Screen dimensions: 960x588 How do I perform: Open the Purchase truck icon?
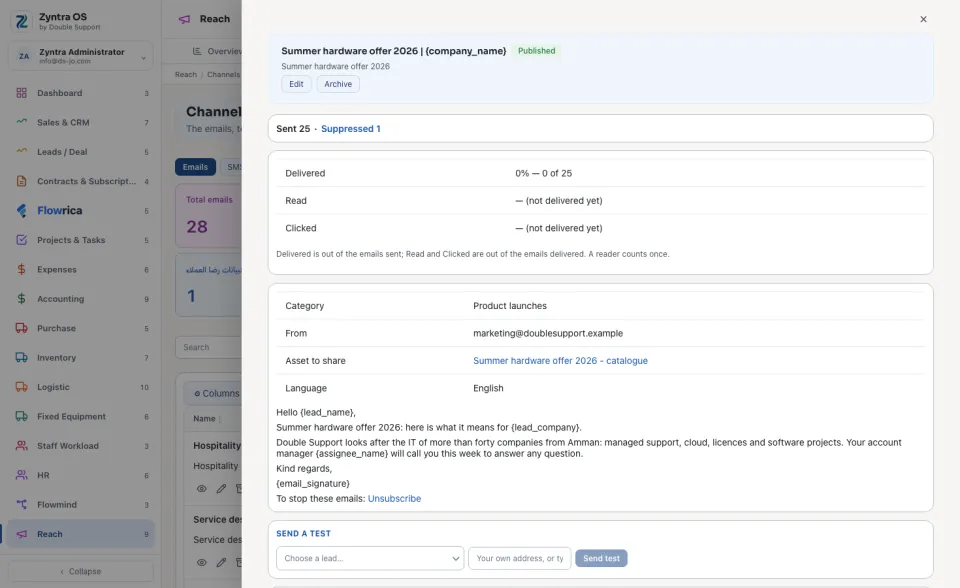21,328
